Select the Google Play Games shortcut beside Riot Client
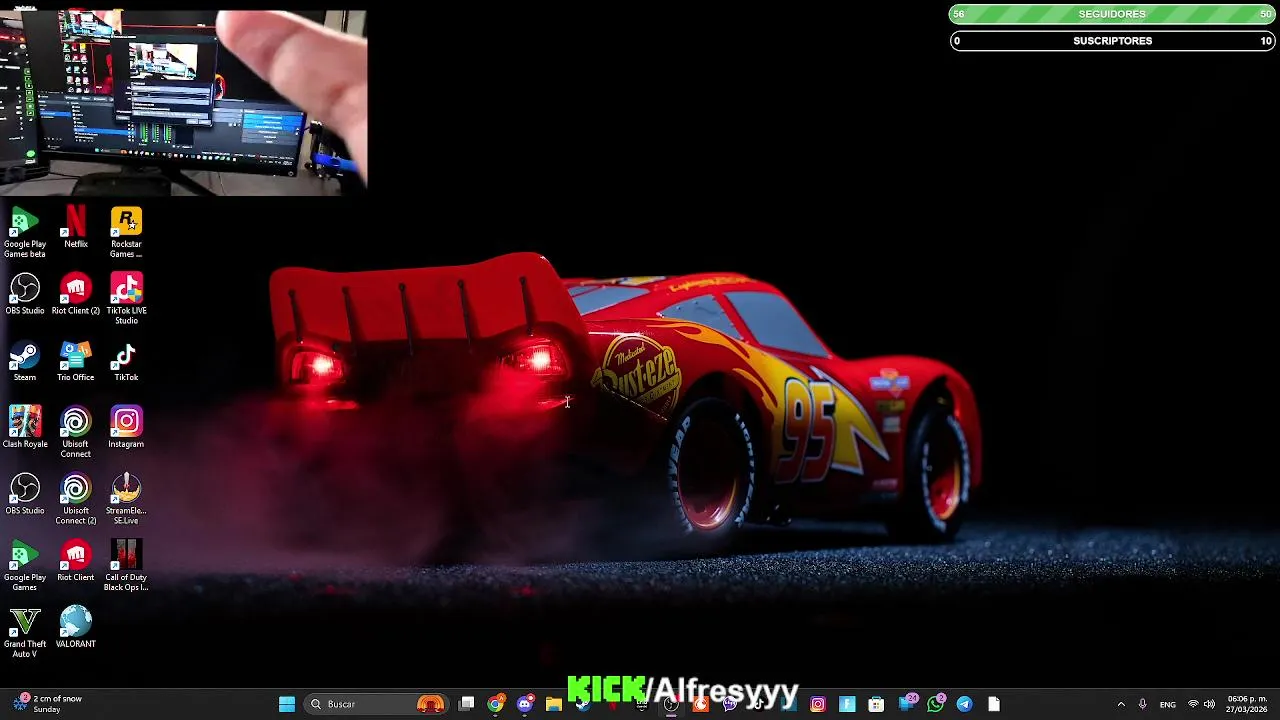Image resolution: width=1280 pixels, height=720 pixels. coord(25,565)
